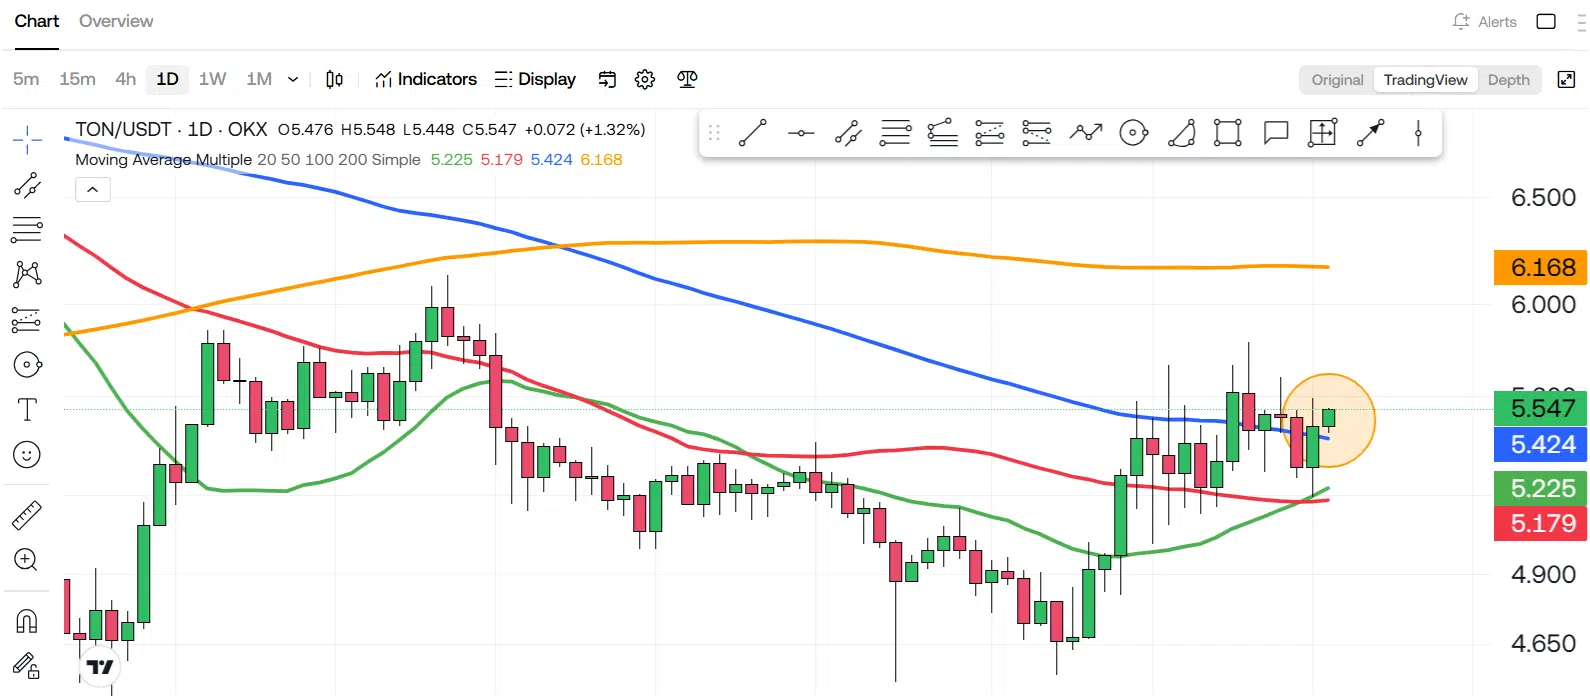Pick short position tool in floating toolbar
Image resolution: width=1590 pixels, height=698 pixels.
(1037, 133)
